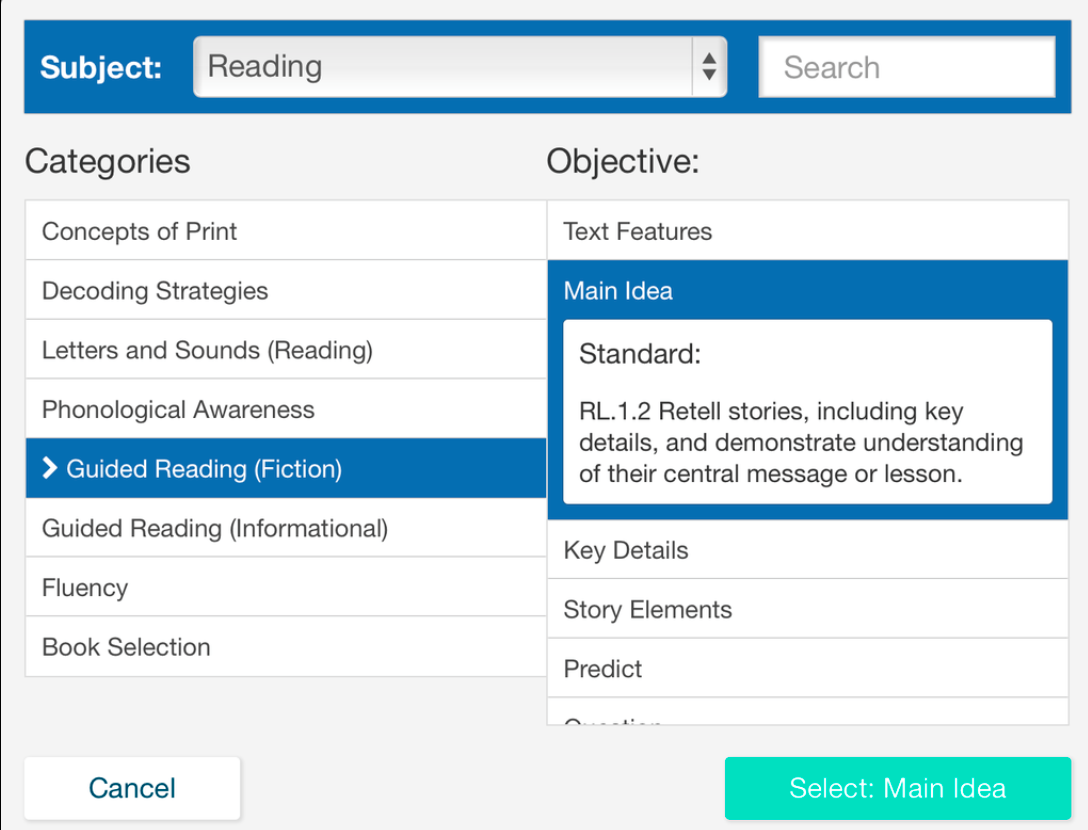Choose Decoding Strategies category
This screenshot has width=1088, height=830.
(x=285, y=291)
